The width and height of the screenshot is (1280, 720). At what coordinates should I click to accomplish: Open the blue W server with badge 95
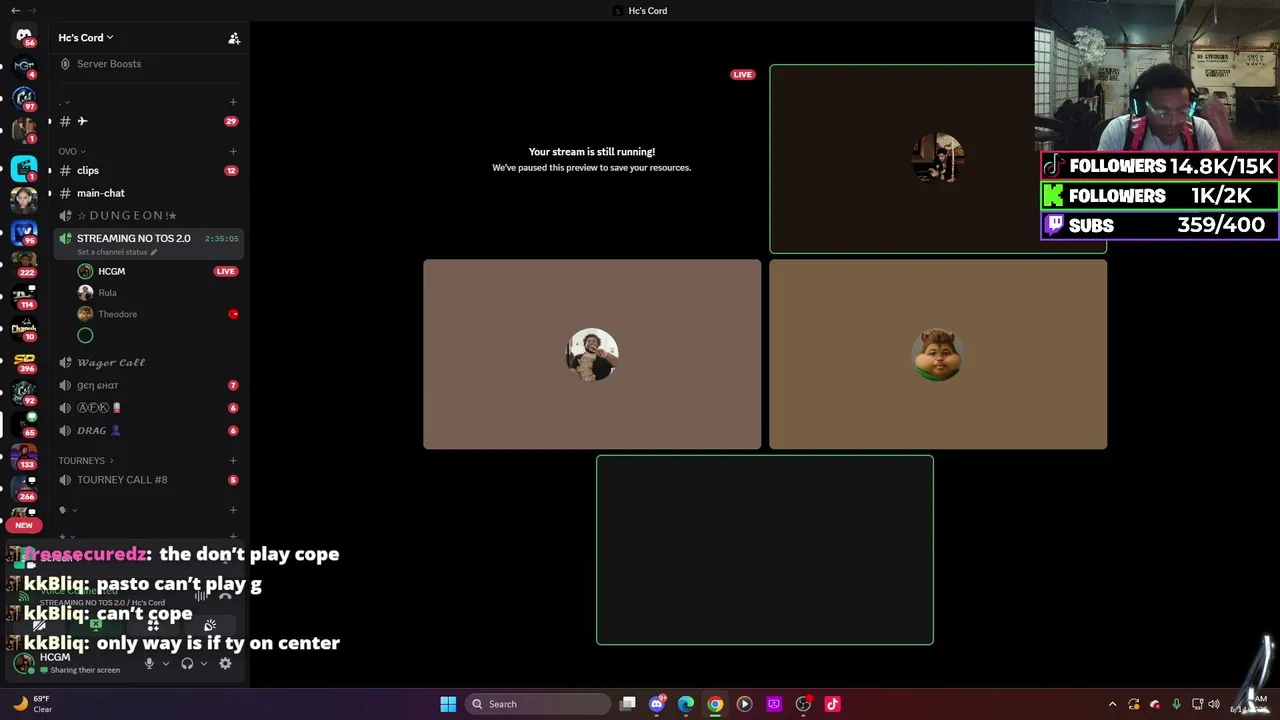click(x=24, y=232)
